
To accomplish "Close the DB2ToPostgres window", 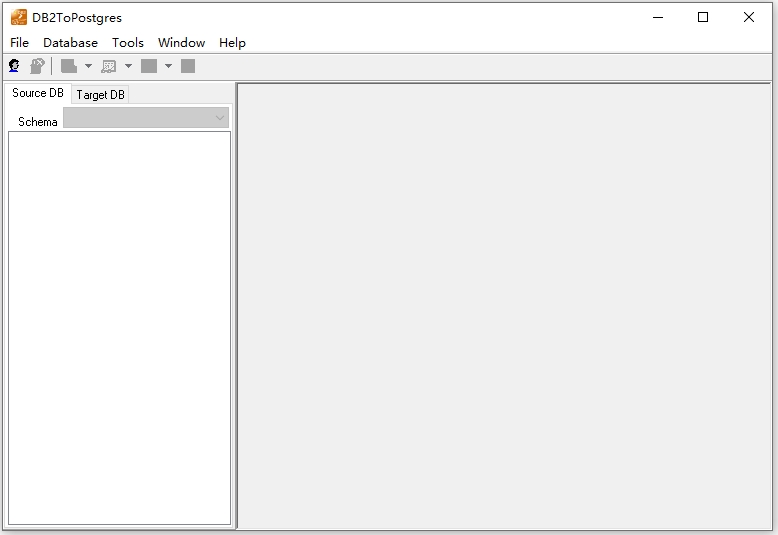I will coord(749,17).
